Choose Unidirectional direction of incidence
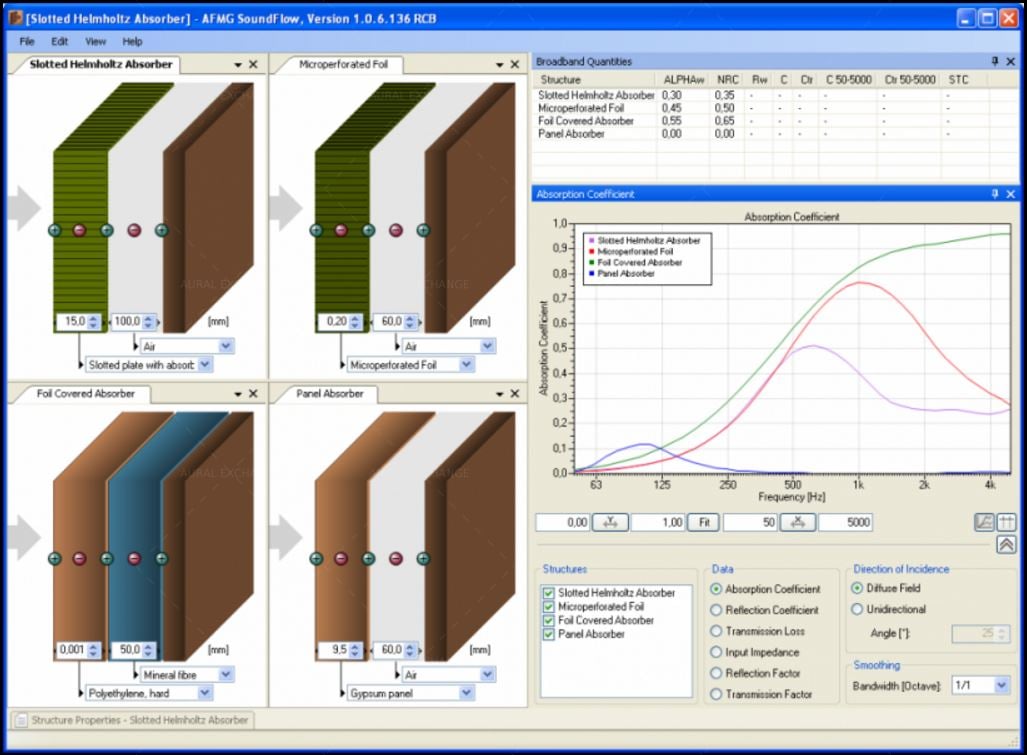 857,609
